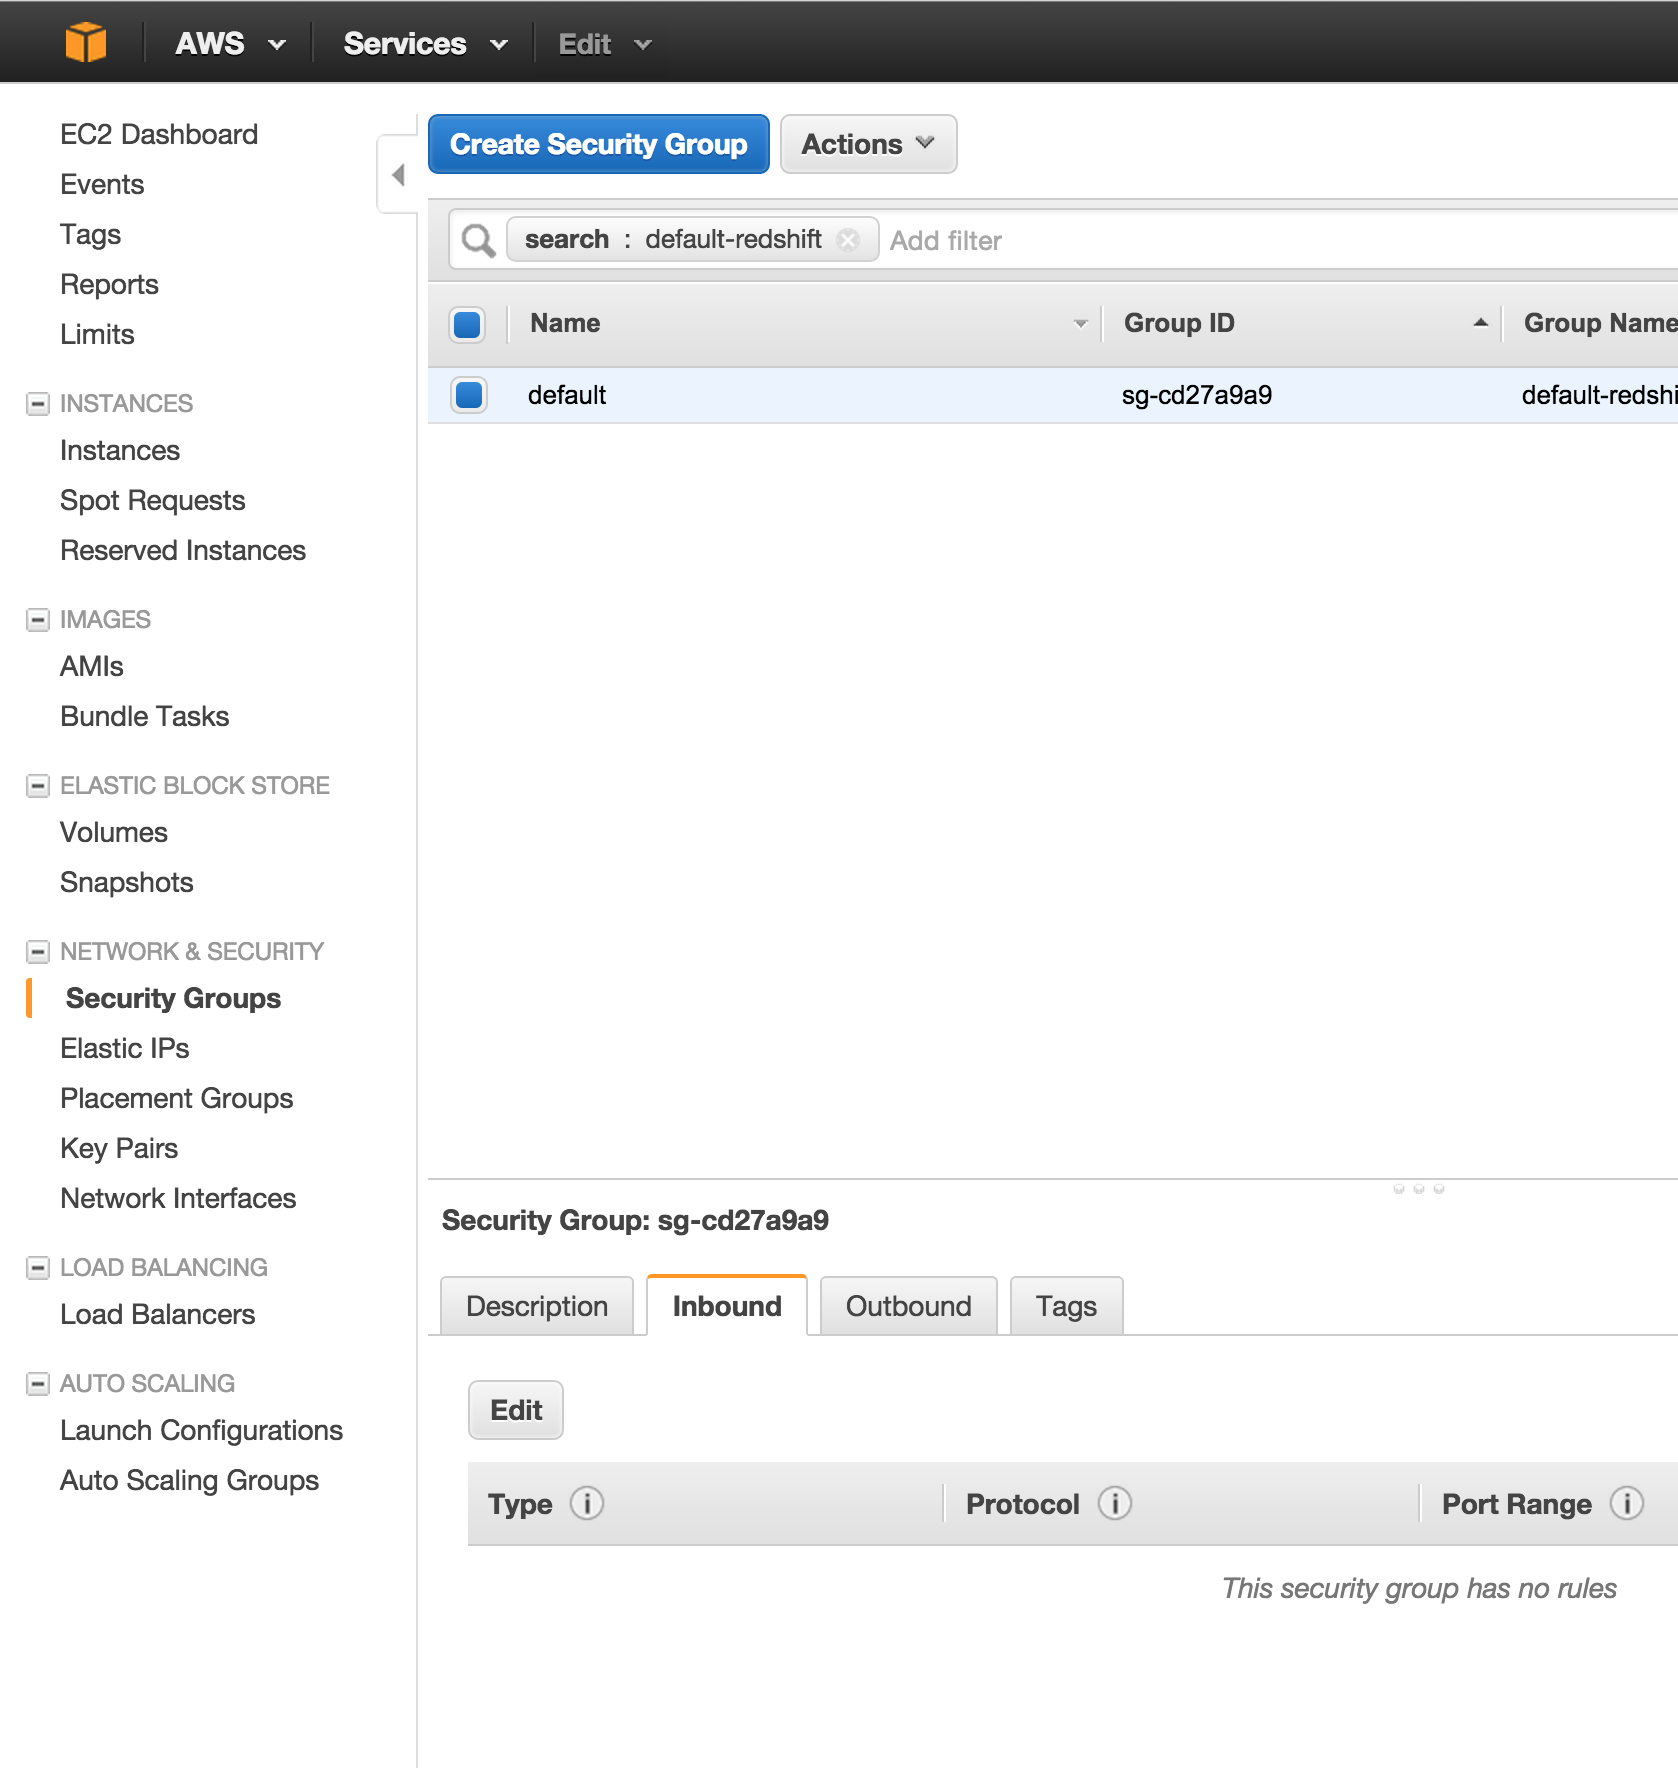
Task: Toggle the select-all checkbox in header
Action: [x=467, y=324]
